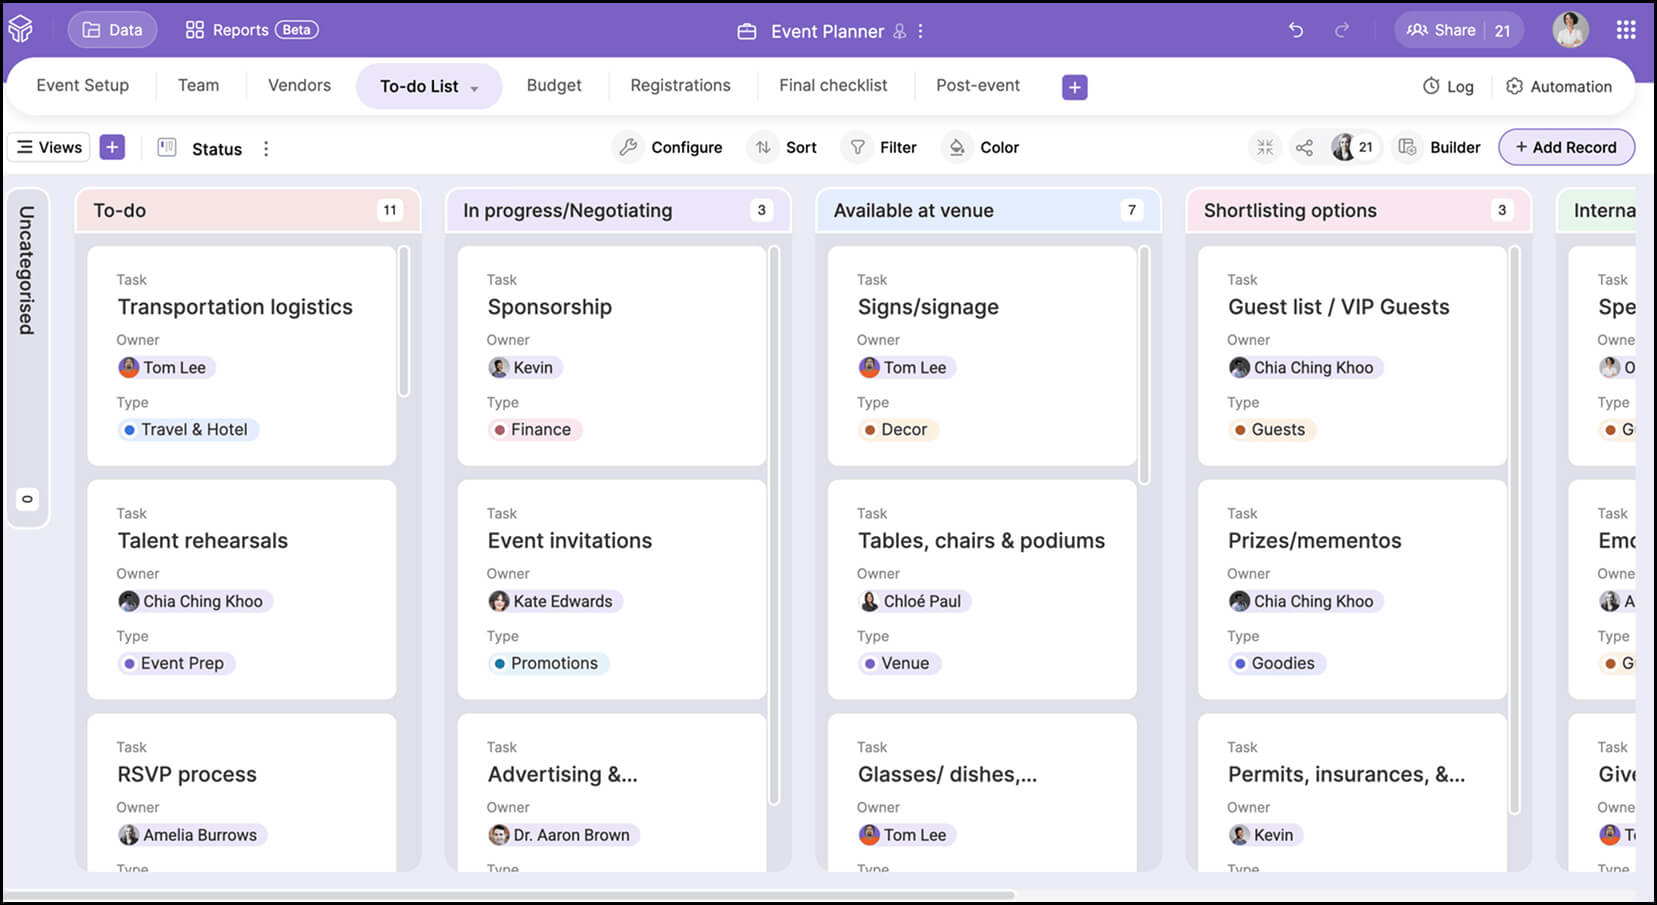Image resolution: width=1657 pixels, height=905 pixels.
Task: Switch to the Budget tab
Action: point(553,85)
